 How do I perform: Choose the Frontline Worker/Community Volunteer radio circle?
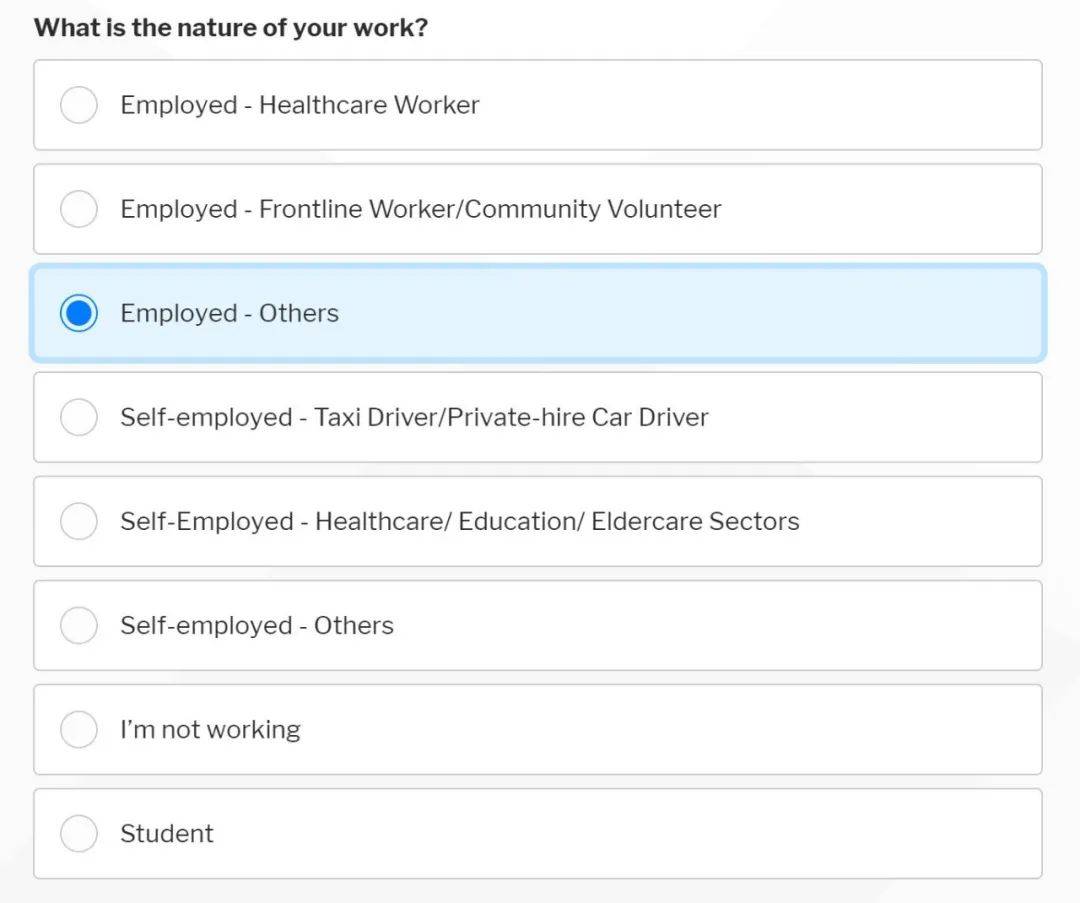click(x=79, y=209)
